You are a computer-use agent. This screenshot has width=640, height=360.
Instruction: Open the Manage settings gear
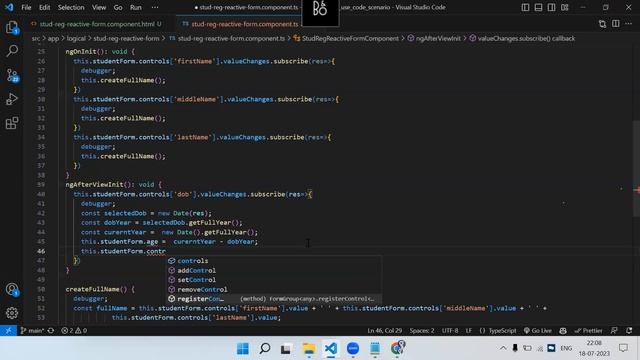[x=12, y=313]
